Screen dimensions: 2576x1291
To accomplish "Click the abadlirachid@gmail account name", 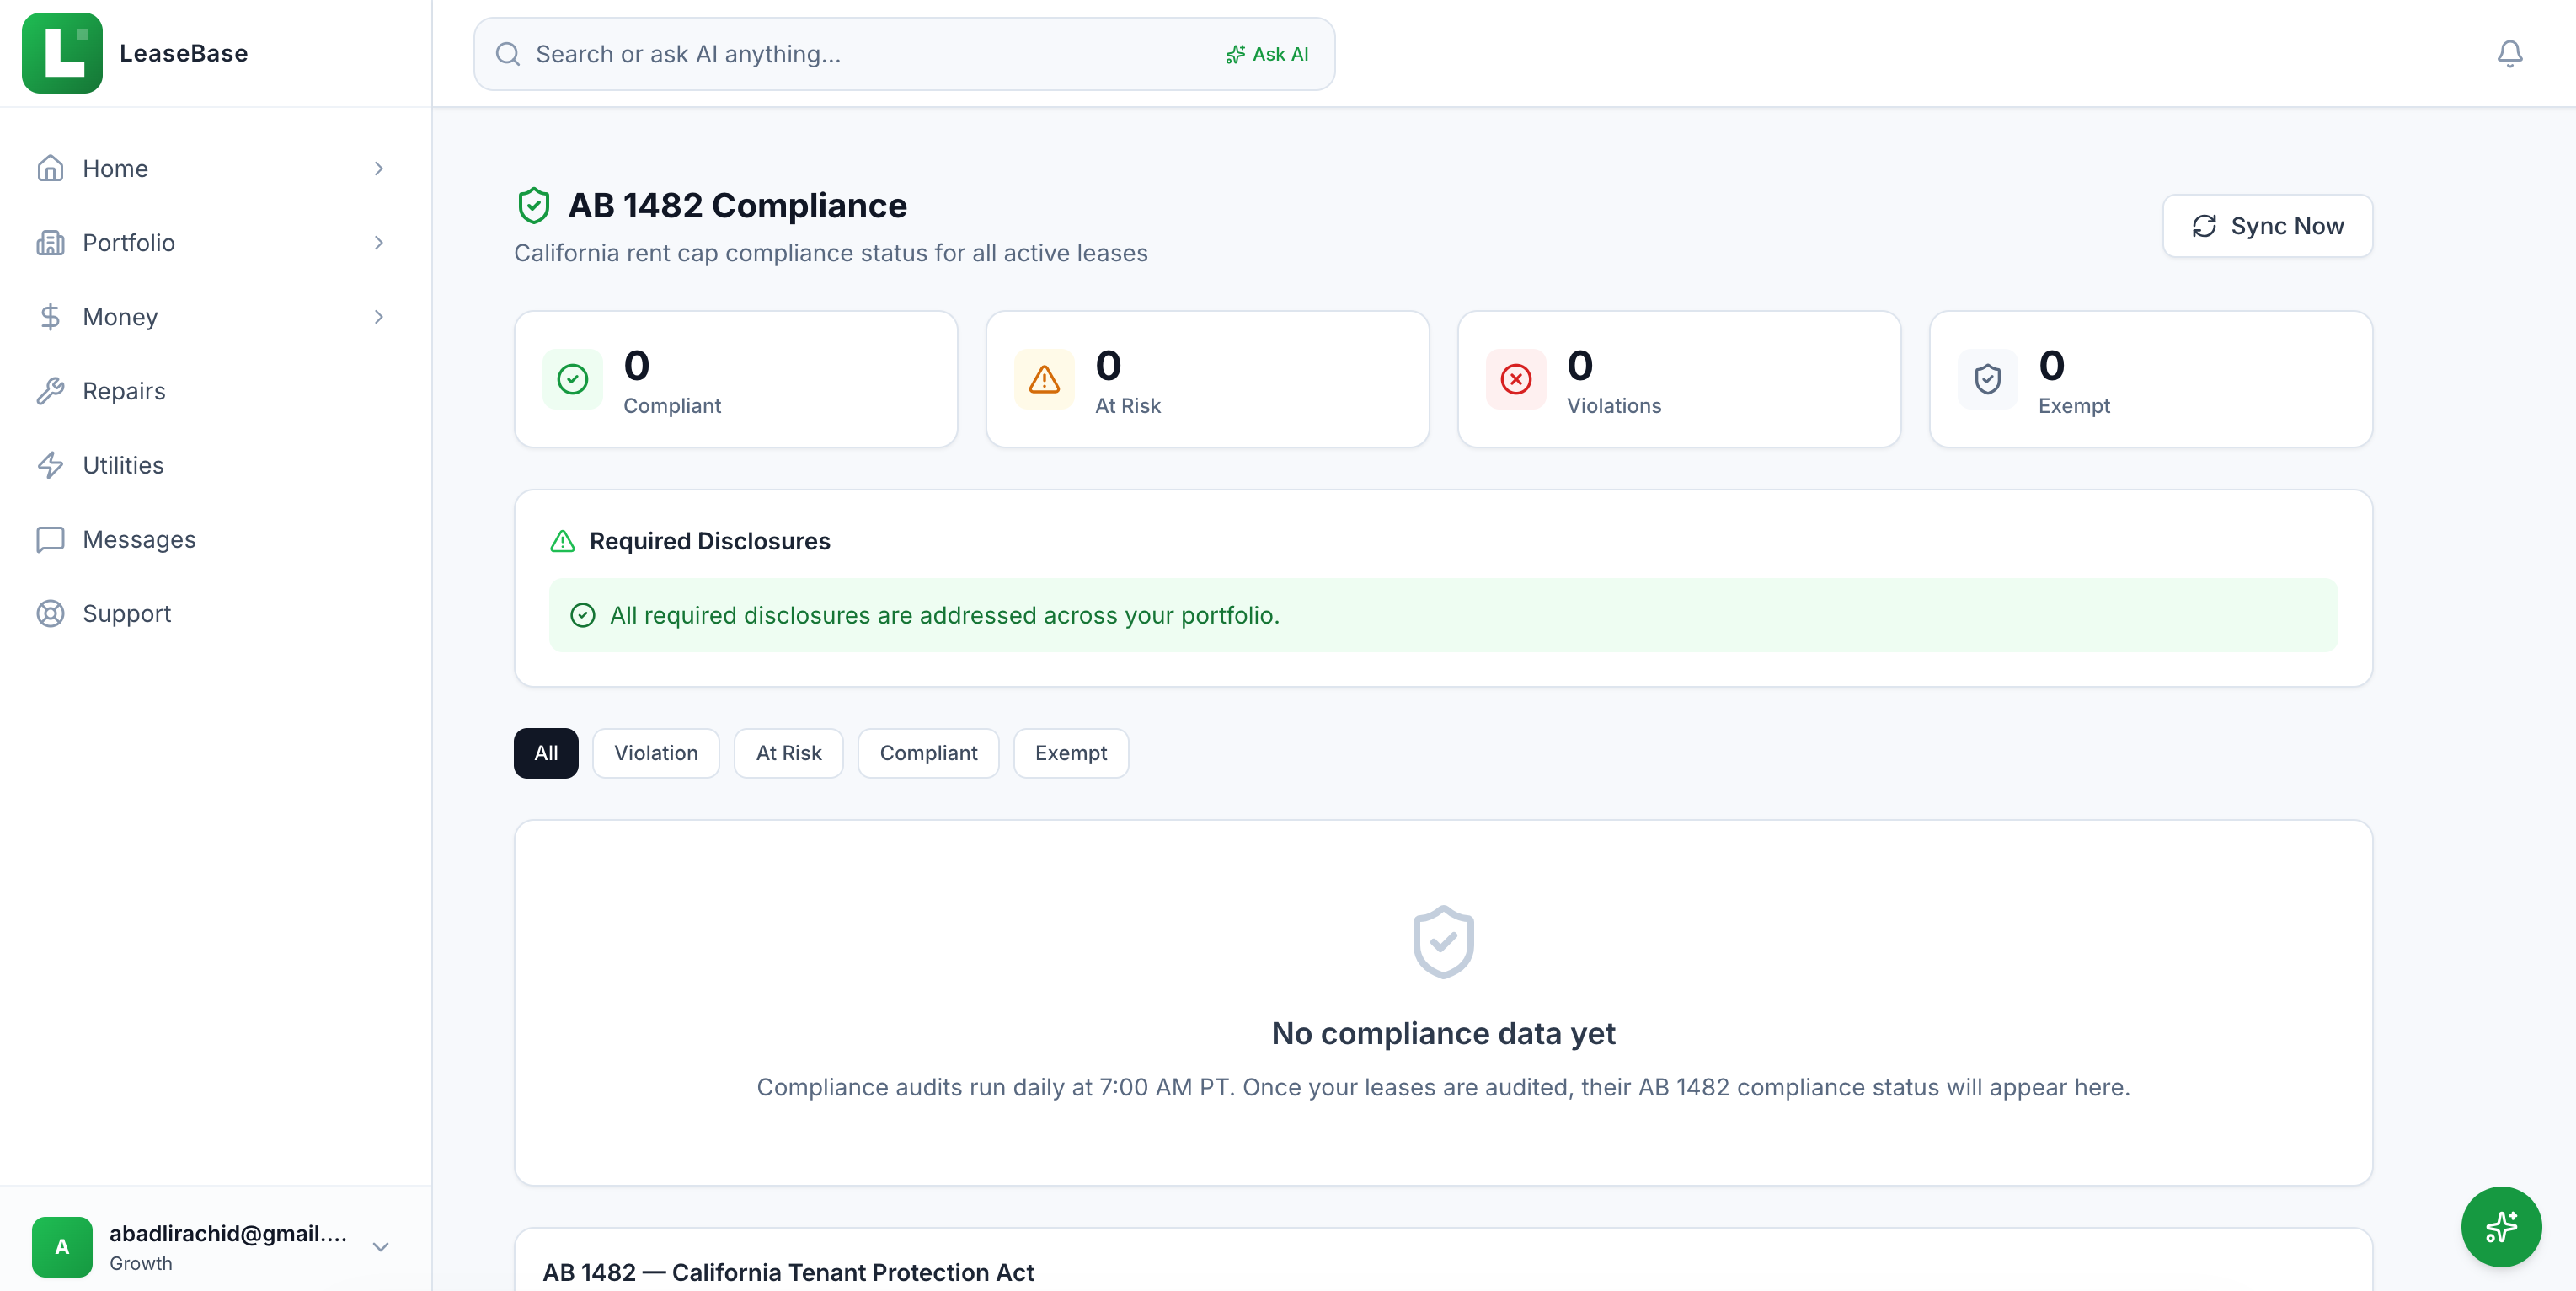I will (x=229, y=1233).
